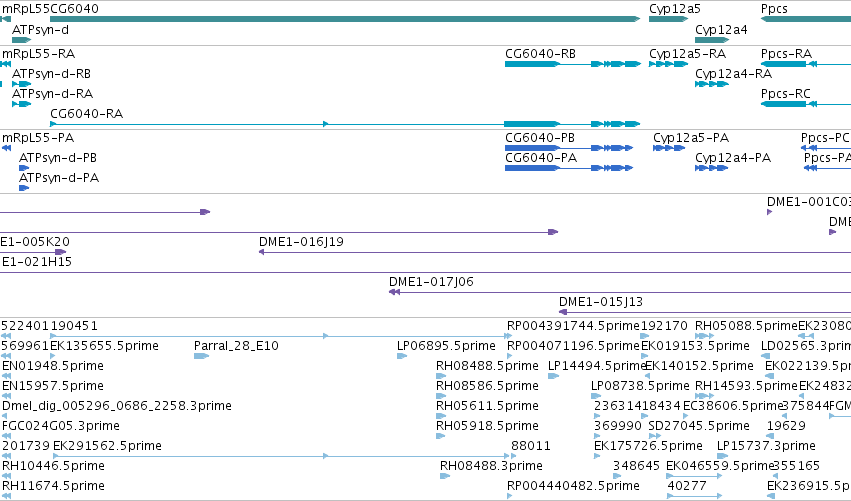Image resolution: width=851 pixels, height=501 pixels.
Task: Select the CG6040 gene bar
Action: point(345,19)
